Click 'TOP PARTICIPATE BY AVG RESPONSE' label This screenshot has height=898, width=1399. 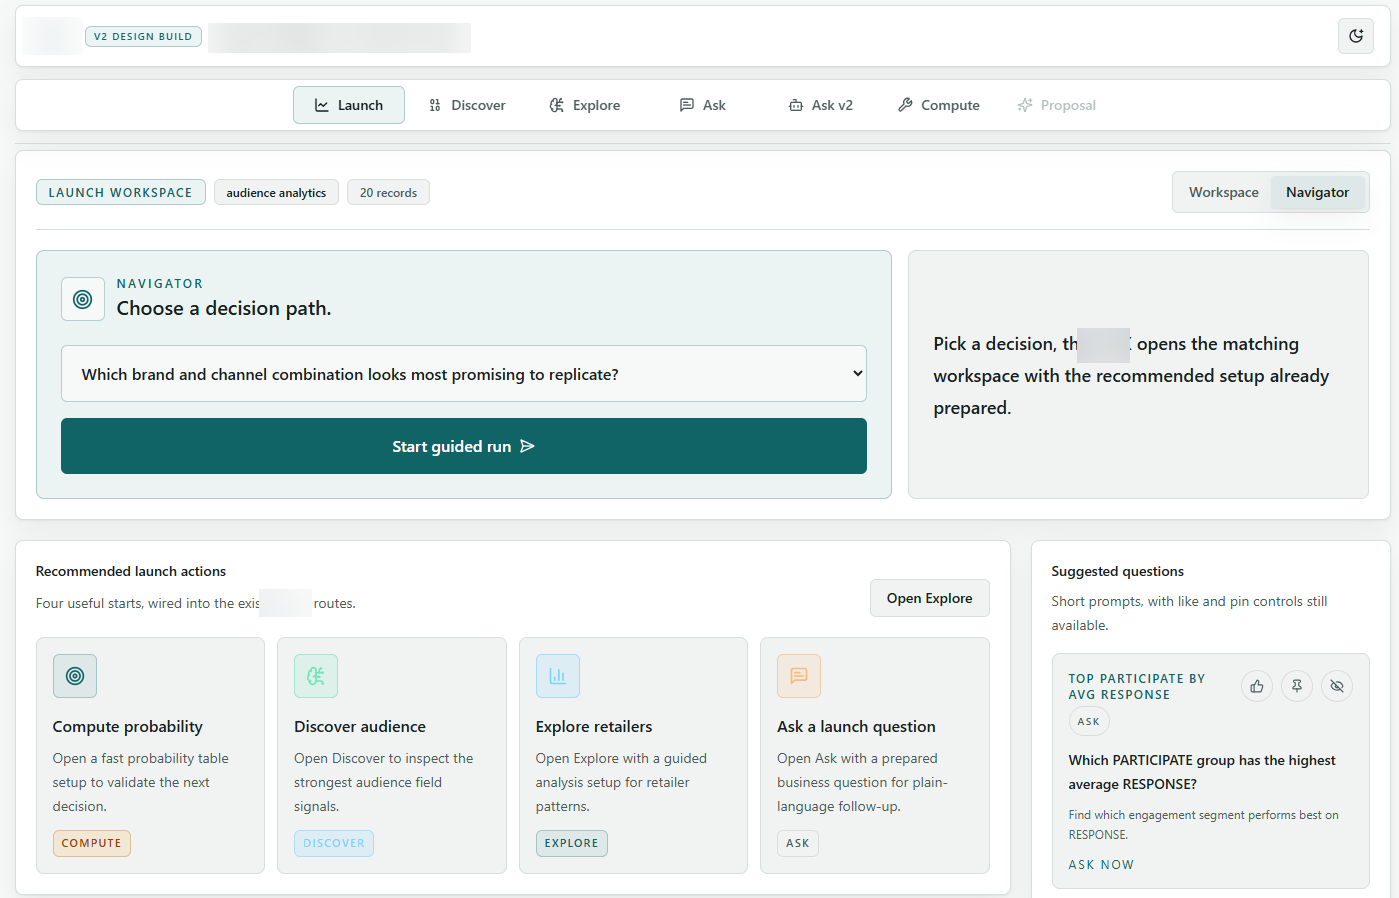pos(1137,686)
